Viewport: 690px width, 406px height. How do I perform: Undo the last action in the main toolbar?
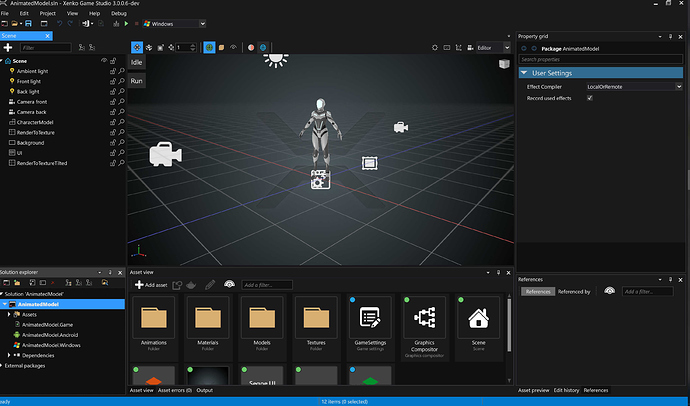pyautogui.click(x=59, y=23)
